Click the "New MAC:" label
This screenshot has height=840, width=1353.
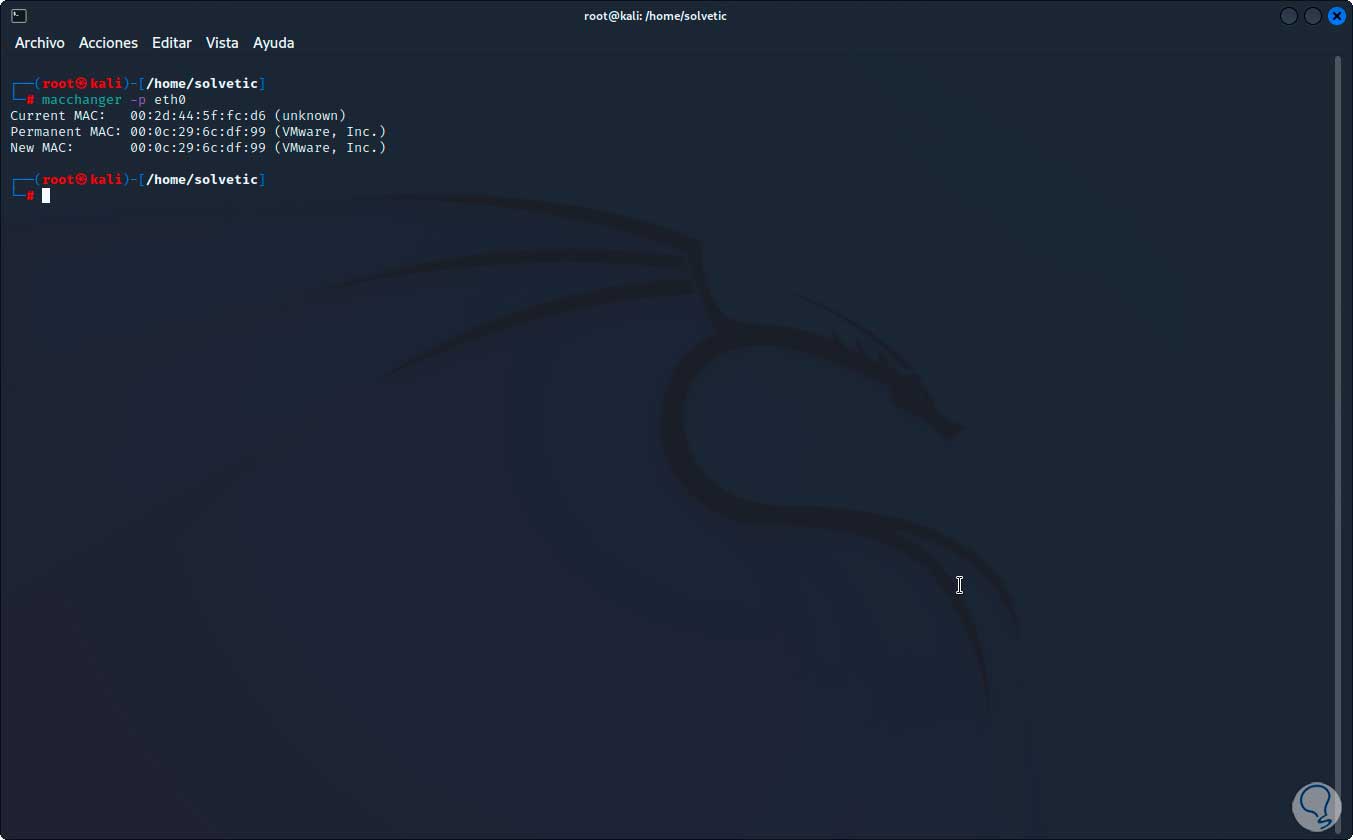42,148
